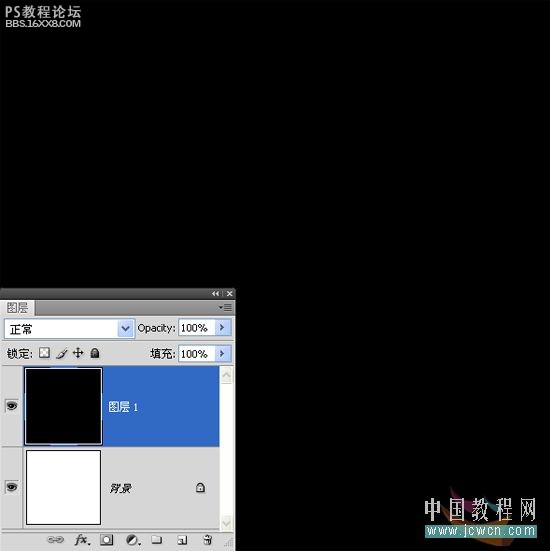Add a layer mask with the mask icon
Image resolution: width=550 pixels, height=551 pixels.
pyautogui.click(x=106, y=540)
